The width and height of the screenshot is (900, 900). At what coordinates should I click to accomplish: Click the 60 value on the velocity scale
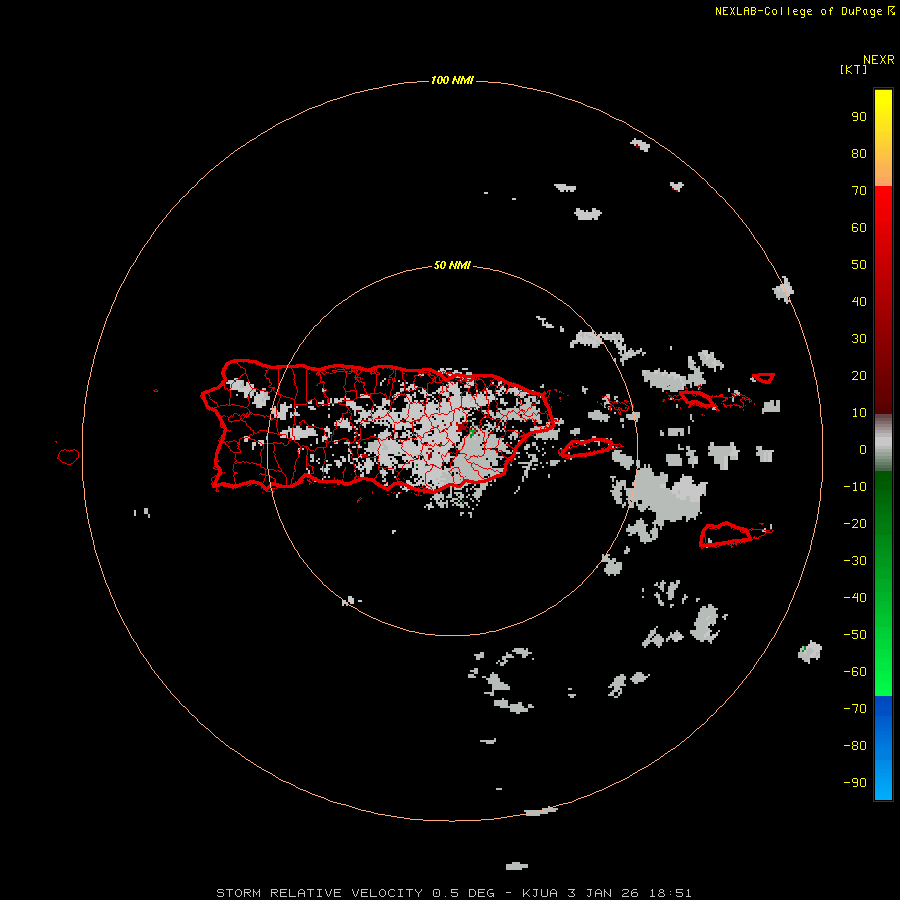[859, 228]
